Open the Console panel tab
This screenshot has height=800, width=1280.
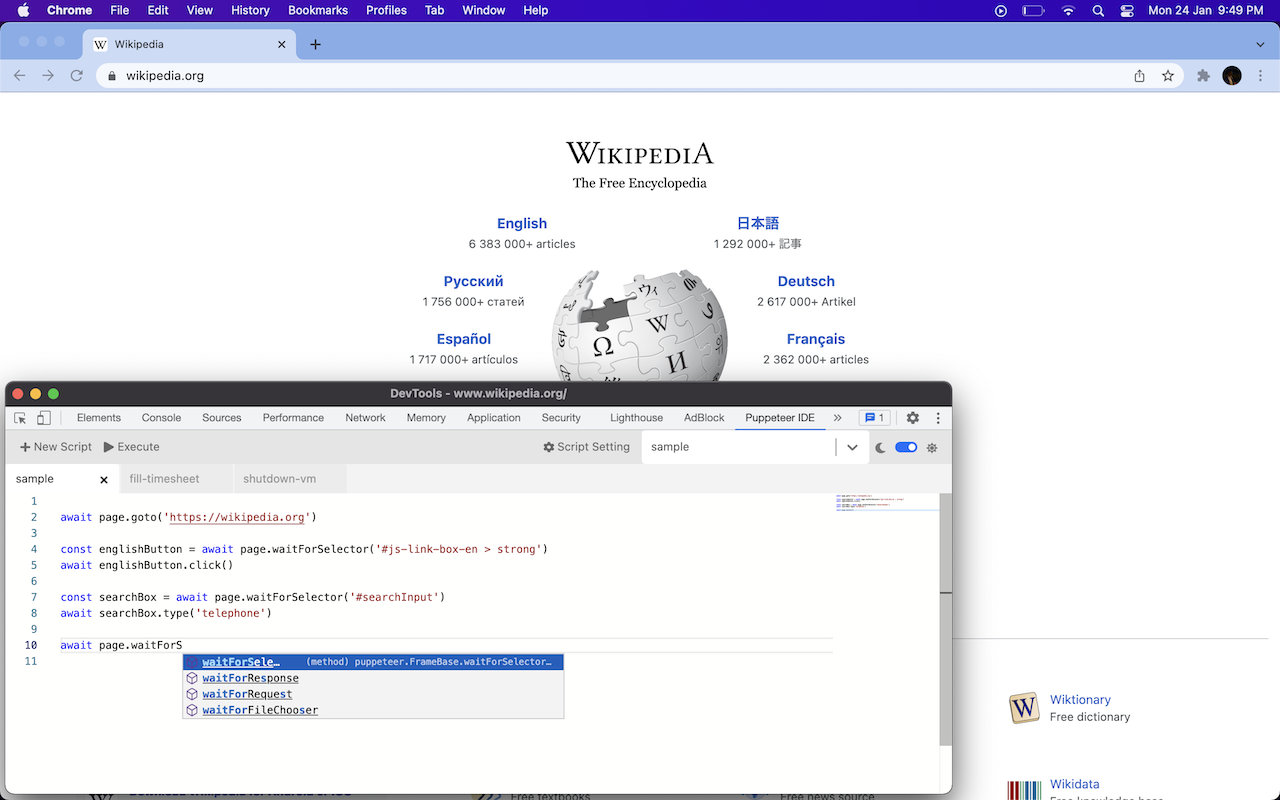point(161,418)
